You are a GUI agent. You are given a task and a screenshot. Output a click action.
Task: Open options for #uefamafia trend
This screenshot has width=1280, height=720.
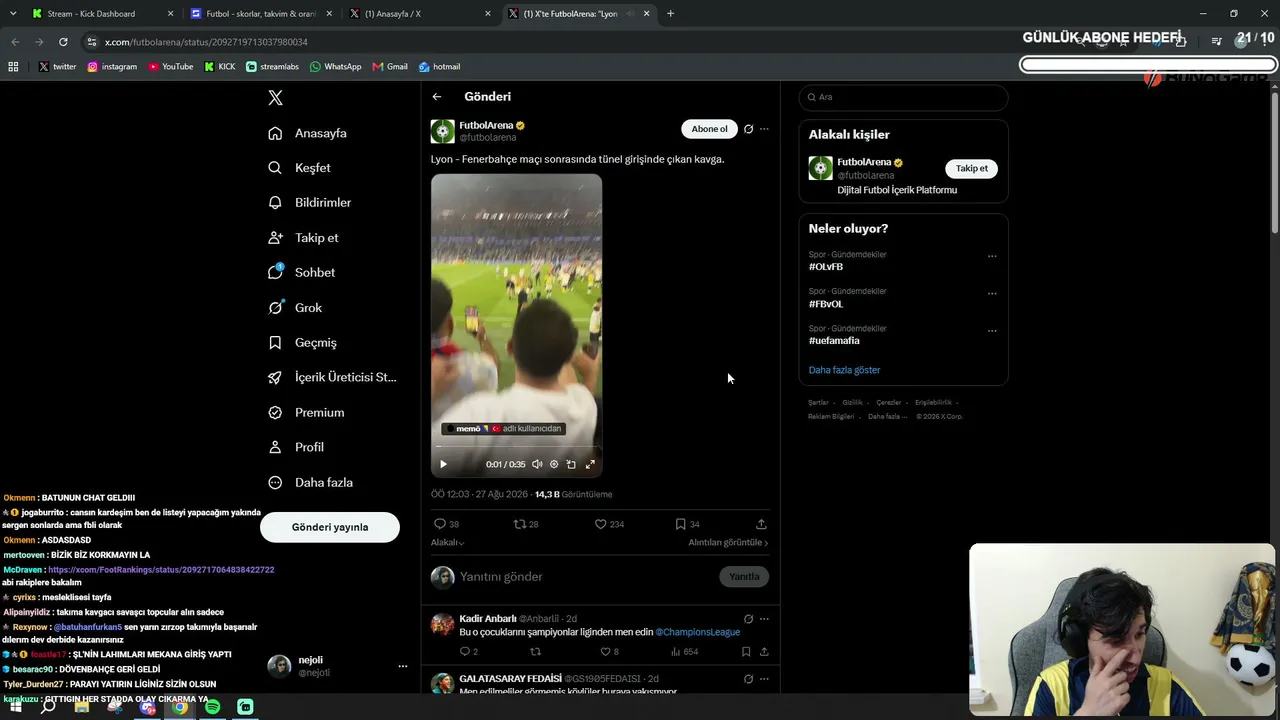(x=992, y=330)
